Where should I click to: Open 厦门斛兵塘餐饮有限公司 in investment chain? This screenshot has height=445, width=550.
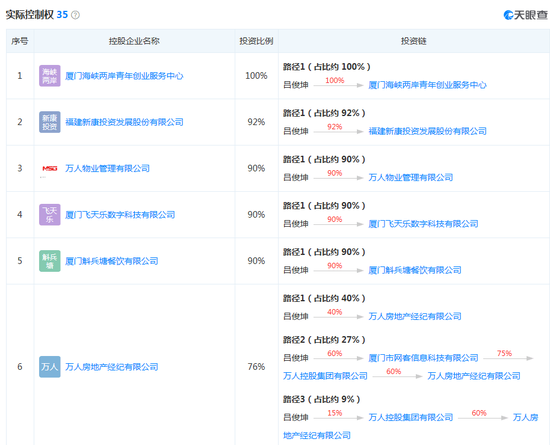(x=415, y=270)
